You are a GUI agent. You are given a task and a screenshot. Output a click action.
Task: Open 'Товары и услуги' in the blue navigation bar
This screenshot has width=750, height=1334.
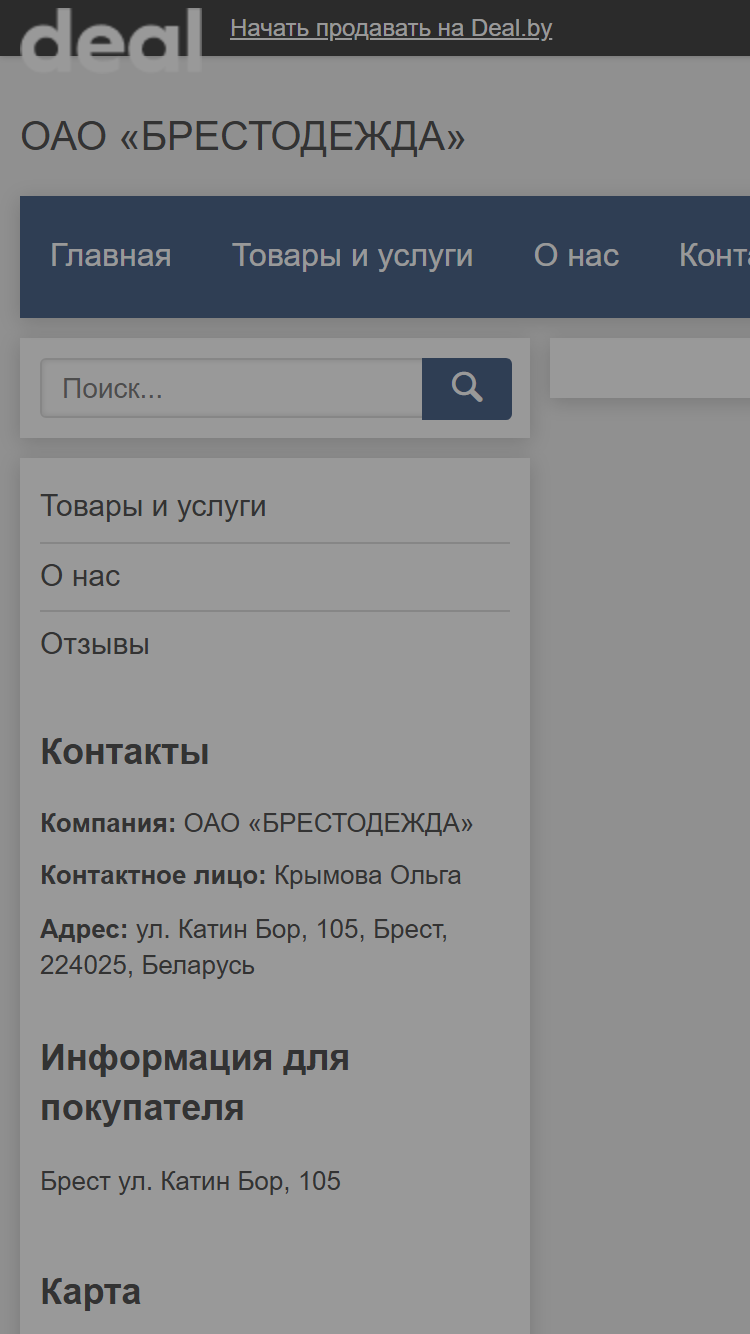pos(353,256)
